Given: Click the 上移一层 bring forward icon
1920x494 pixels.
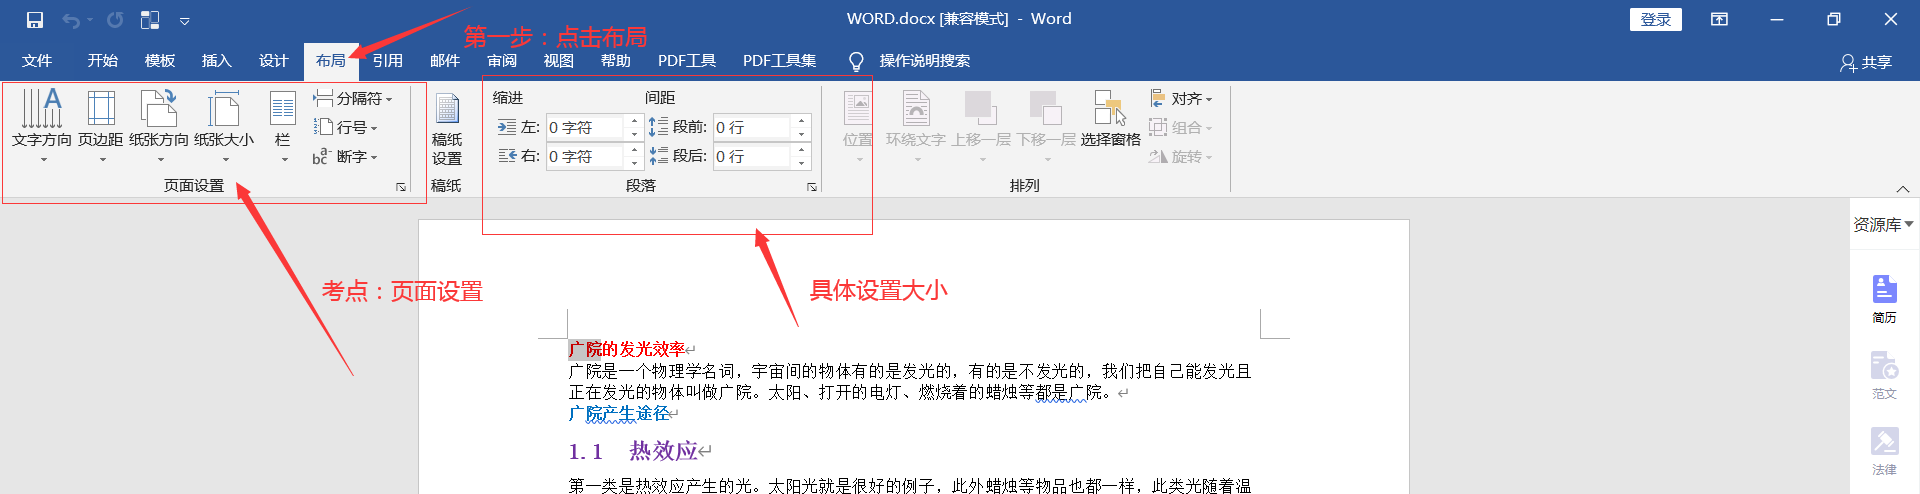Looking at the screenshot, I should (x=982, y=125).
